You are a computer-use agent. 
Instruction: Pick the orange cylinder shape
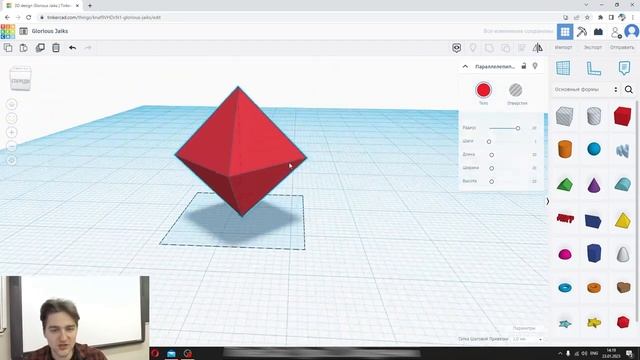tap(565, 149)
